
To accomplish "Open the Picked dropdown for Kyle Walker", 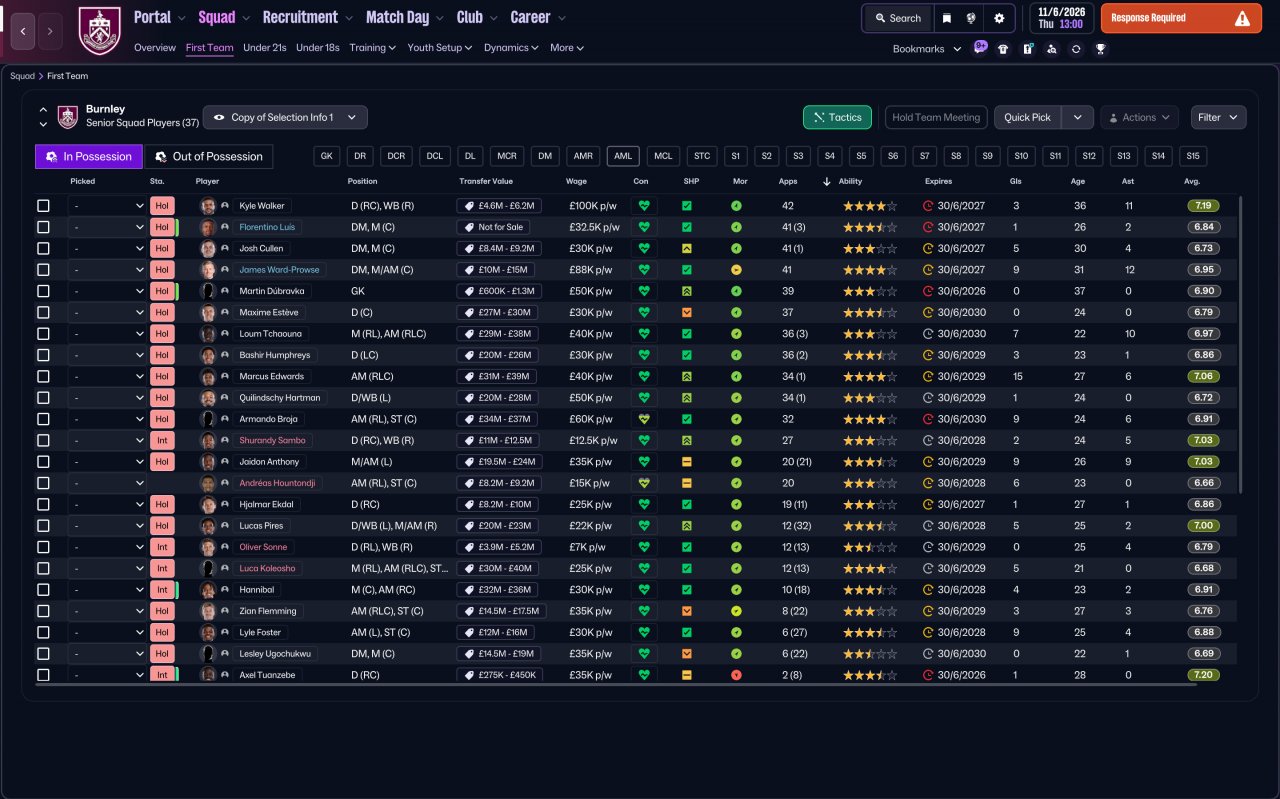I will (107, 206).
